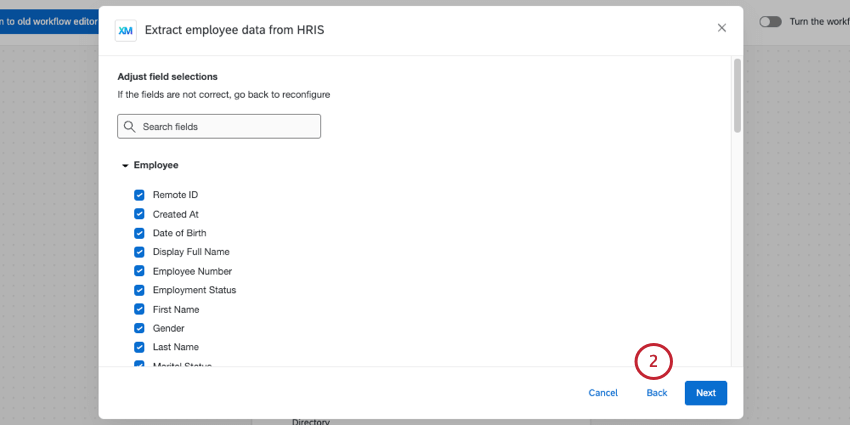Return to old workflow editor
The image size is (850, 425).
pyautogui.click(x=50, y=21)
